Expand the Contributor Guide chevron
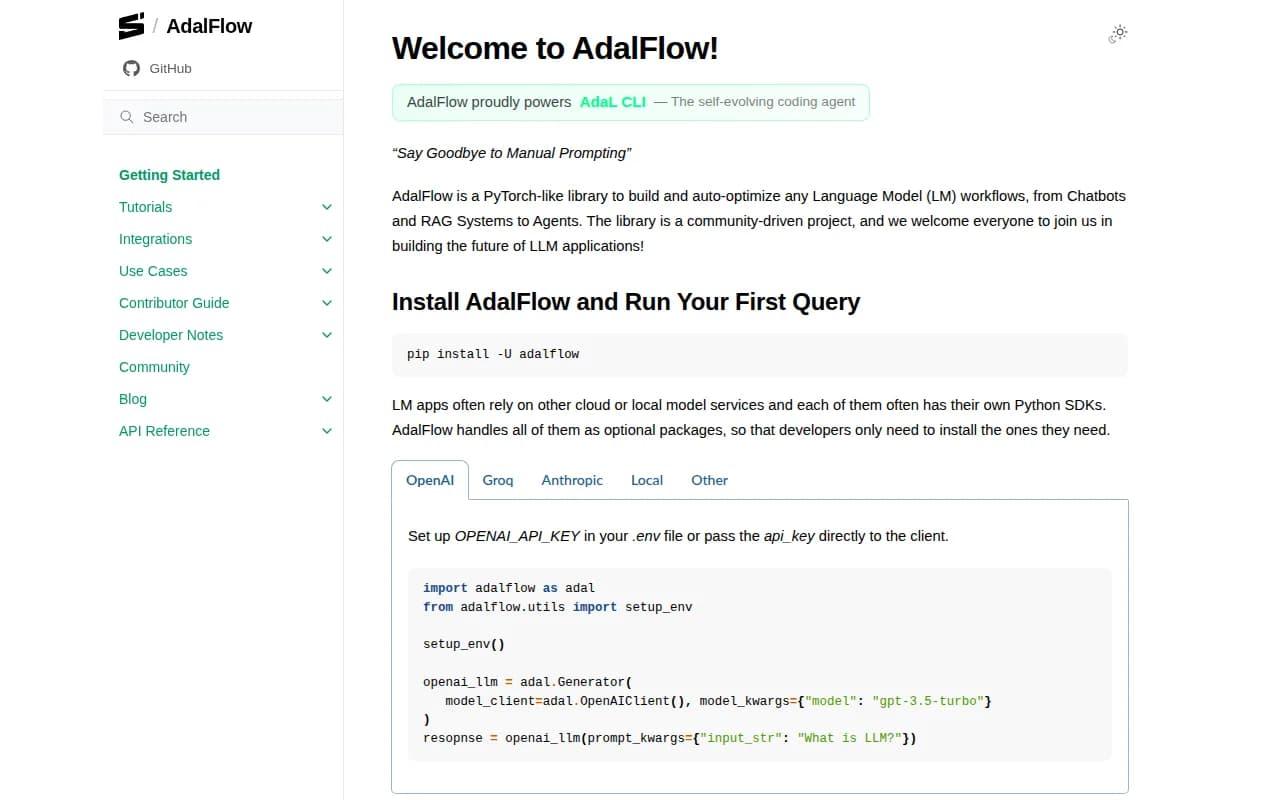 (x=327, y=303)
